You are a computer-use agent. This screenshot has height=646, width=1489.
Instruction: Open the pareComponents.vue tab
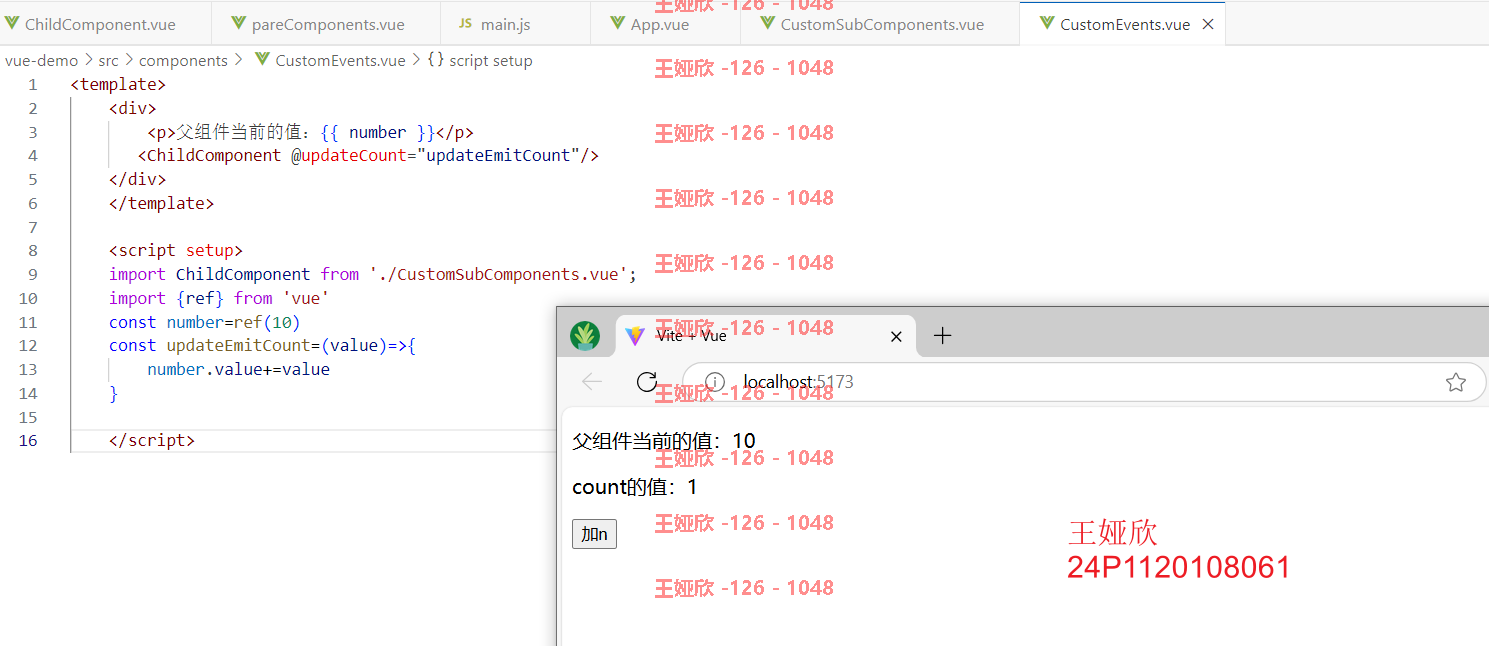(326, 24)
